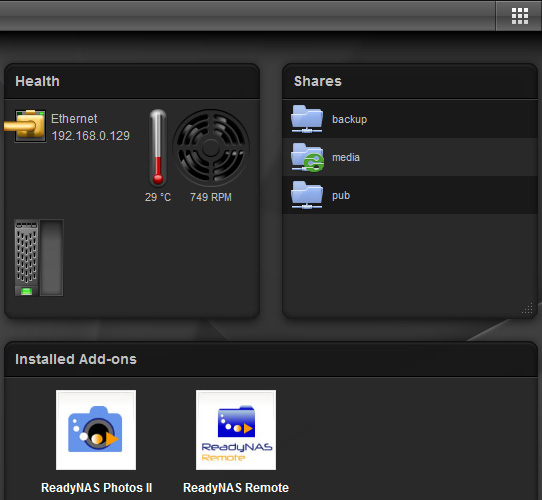Select the installed disk drive bay icon
This screenshot has height=500, width=542.
point(26,258)
